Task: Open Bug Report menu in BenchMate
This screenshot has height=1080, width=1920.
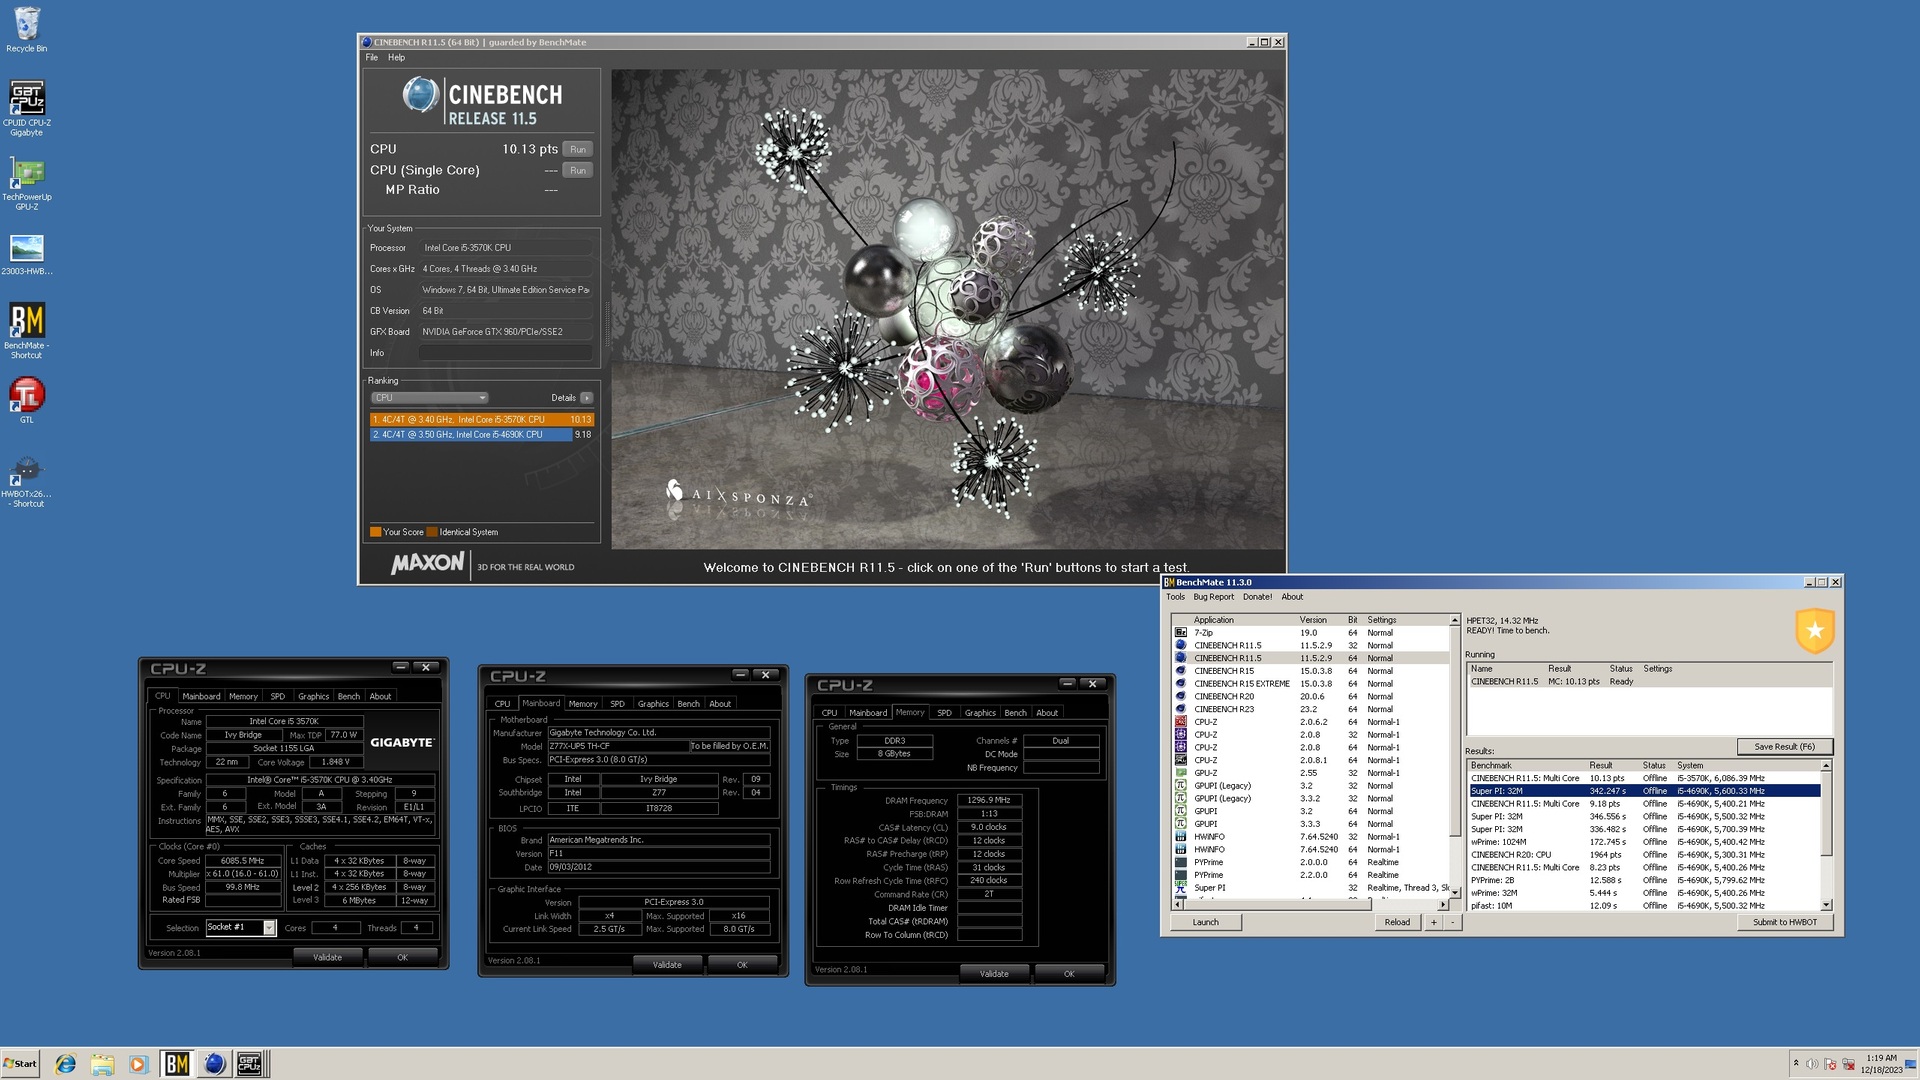Action: pos(1214,598)
